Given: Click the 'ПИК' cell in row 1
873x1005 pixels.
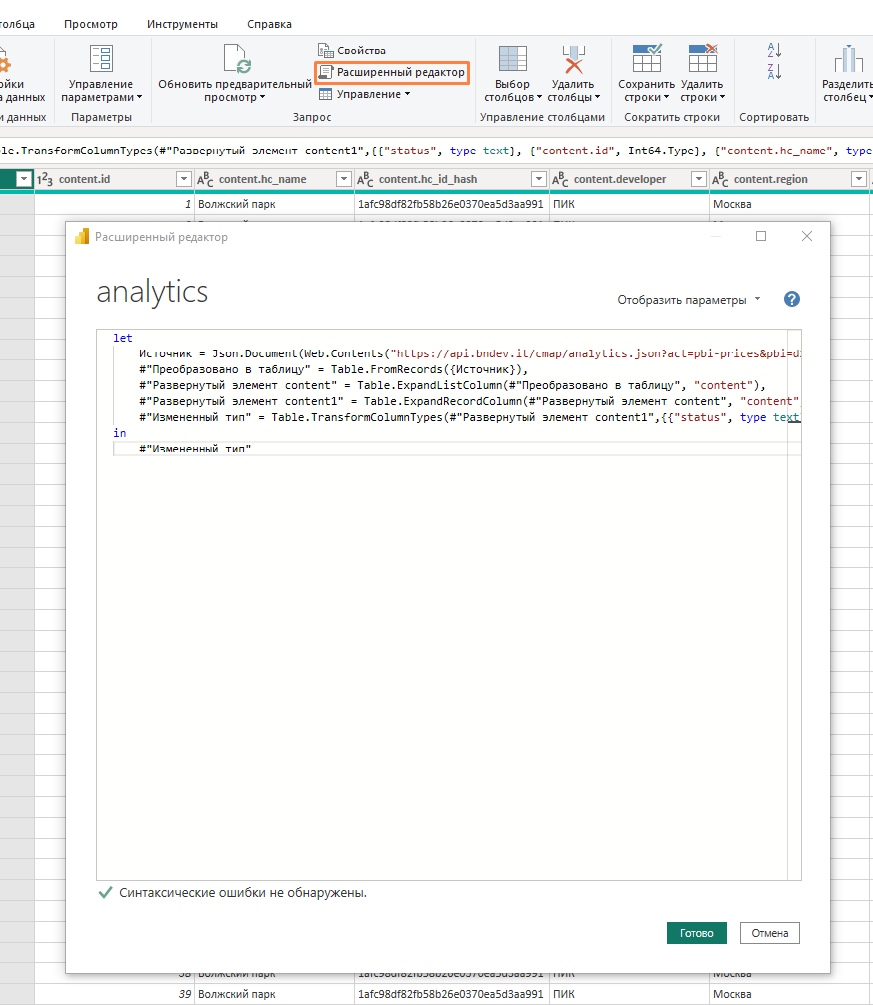Looking at the screenshot, I should coord(629,204).
